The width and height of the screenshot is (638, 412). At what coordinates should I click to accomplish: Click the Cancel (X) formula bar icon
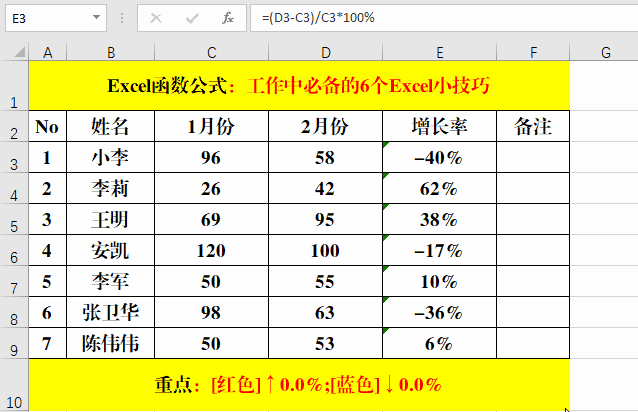(x=156, y=18)
